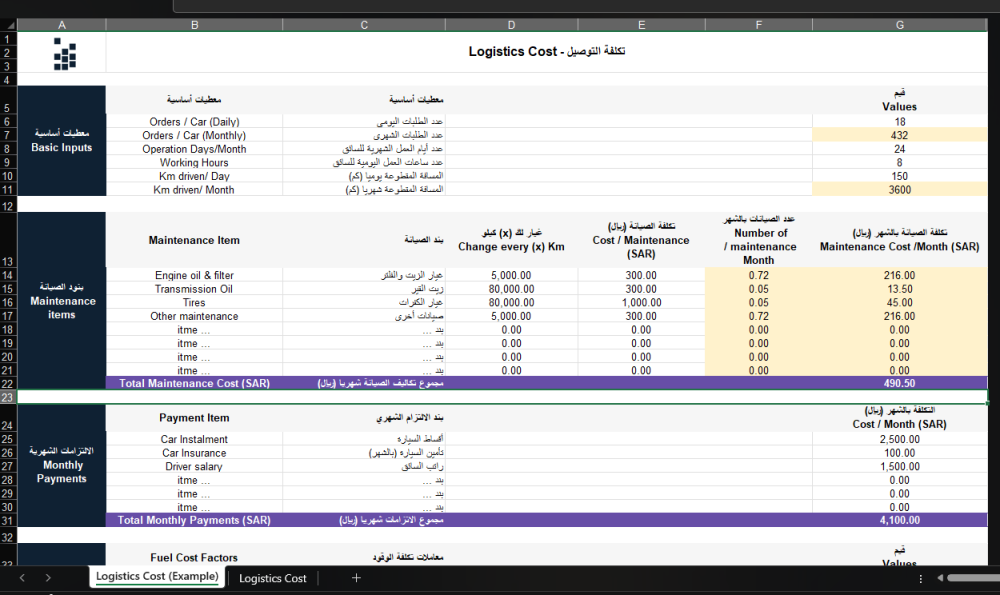Image resolution: width=1000 pixels, height=595 pixels.
Task: Click the Orders / Car (Daily) value 18
Action: click(x=899, y=122)
